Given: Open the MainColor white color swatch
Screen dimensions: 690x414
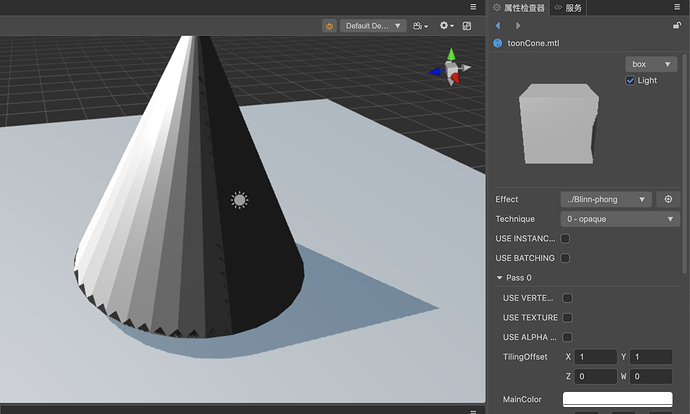Looking at the screenshot, I should click(617, 399).
